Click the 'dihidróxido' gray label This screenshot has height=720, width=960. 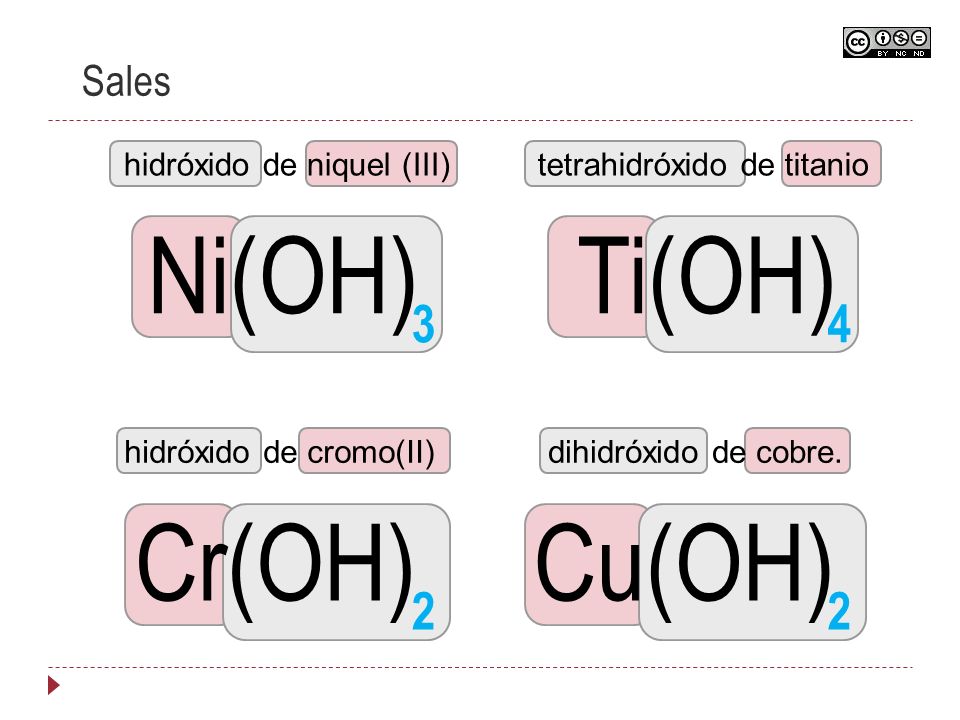(623, 451)
